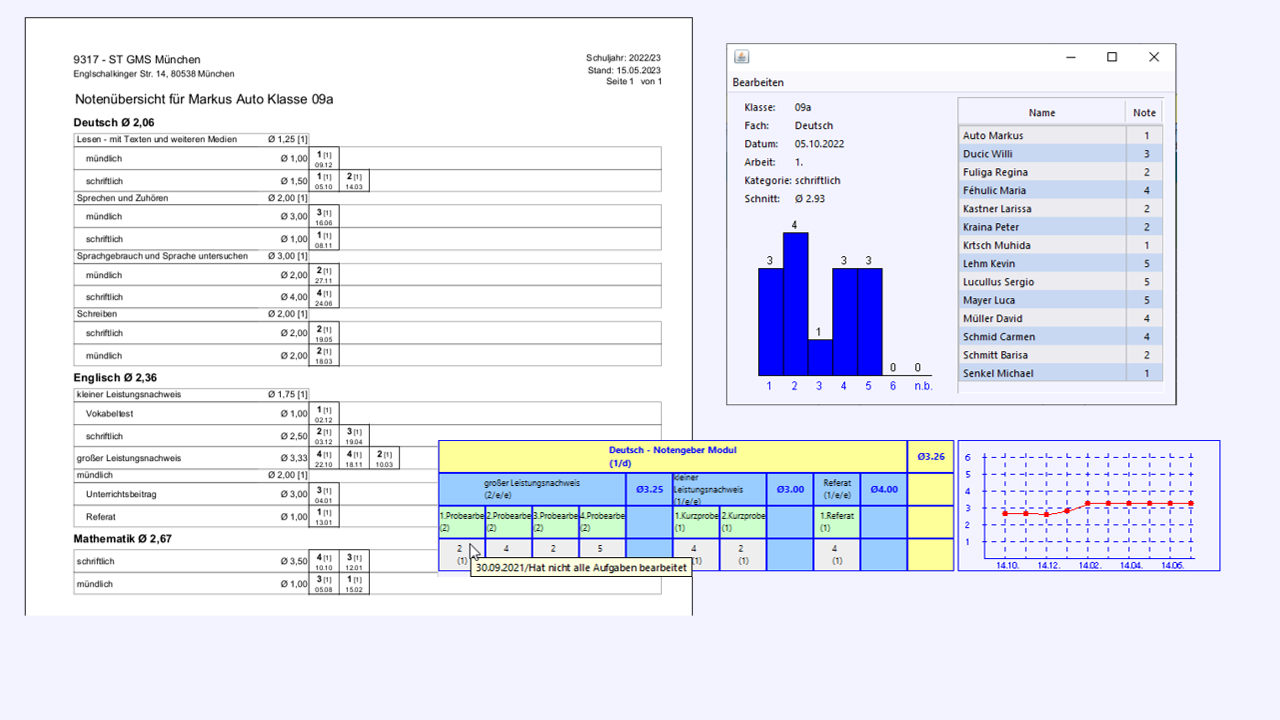
Task: Select the Krtsch Muhida row
Action: pyautogui.click(x=1061, y=245)
